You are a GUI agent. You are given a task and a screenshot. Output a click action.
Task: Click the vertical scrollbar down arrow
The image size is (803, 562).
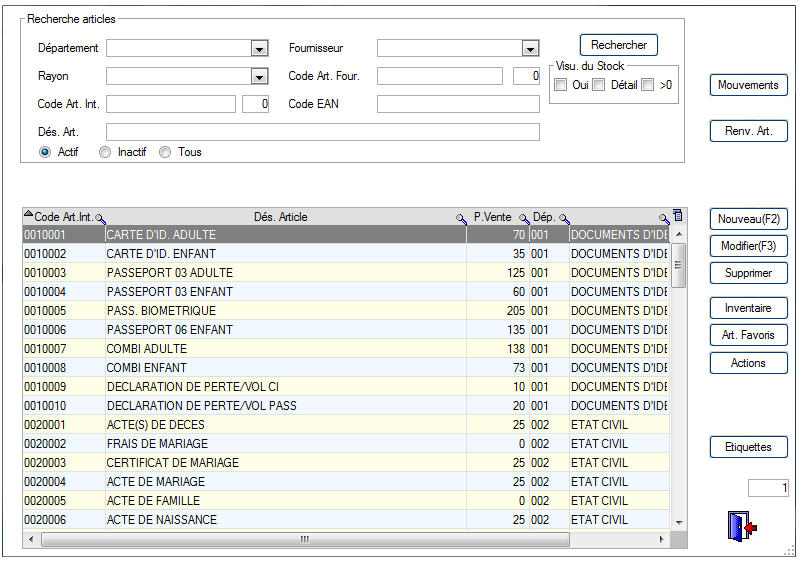click(x=679, y=523)
